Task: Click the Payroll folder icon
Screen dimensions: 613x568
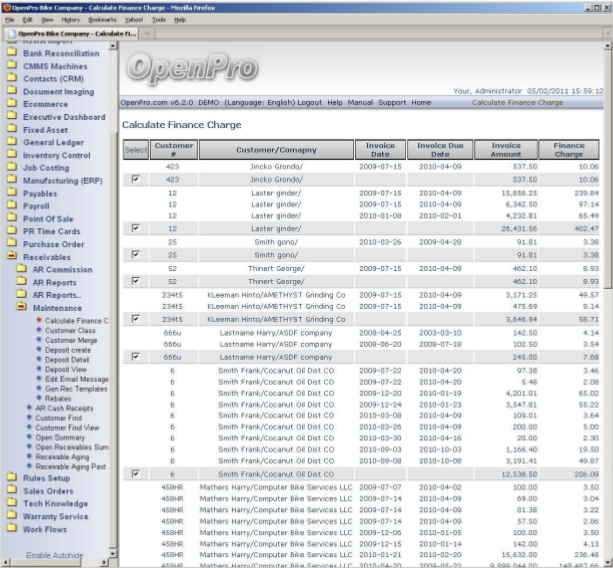Action: [11, 206]
